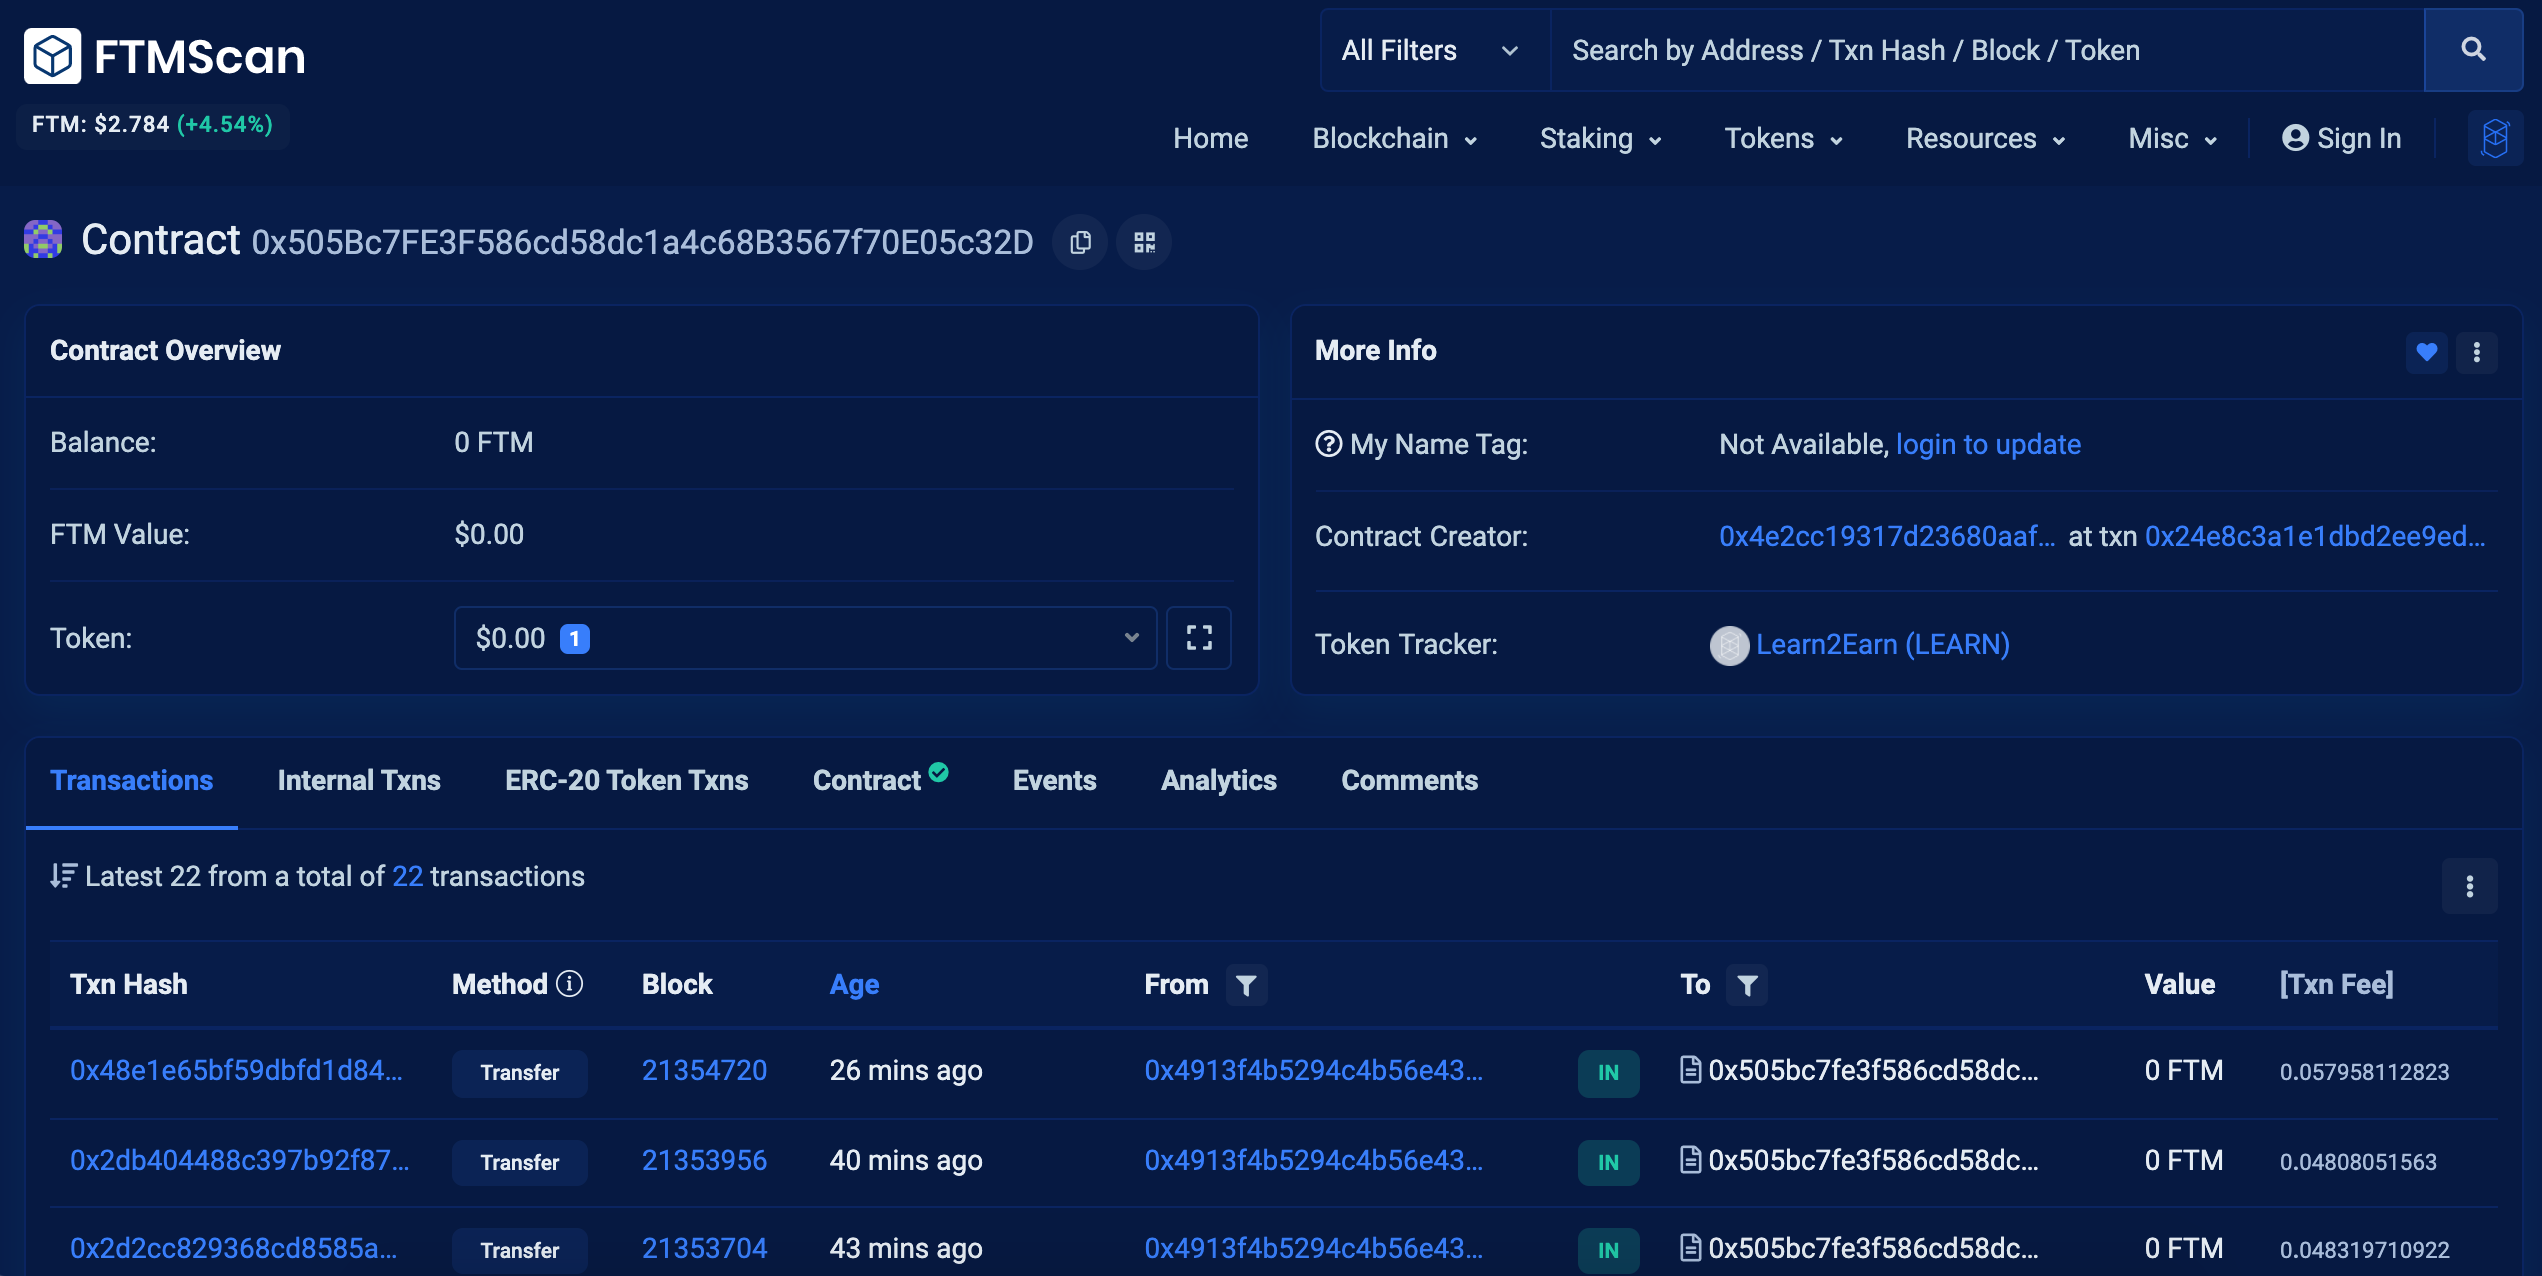Click the Learn2Earn (LEARN) token link
Image resolution: width=2542 pixels, height=1276 pixels.
(x=1882, y=645)
